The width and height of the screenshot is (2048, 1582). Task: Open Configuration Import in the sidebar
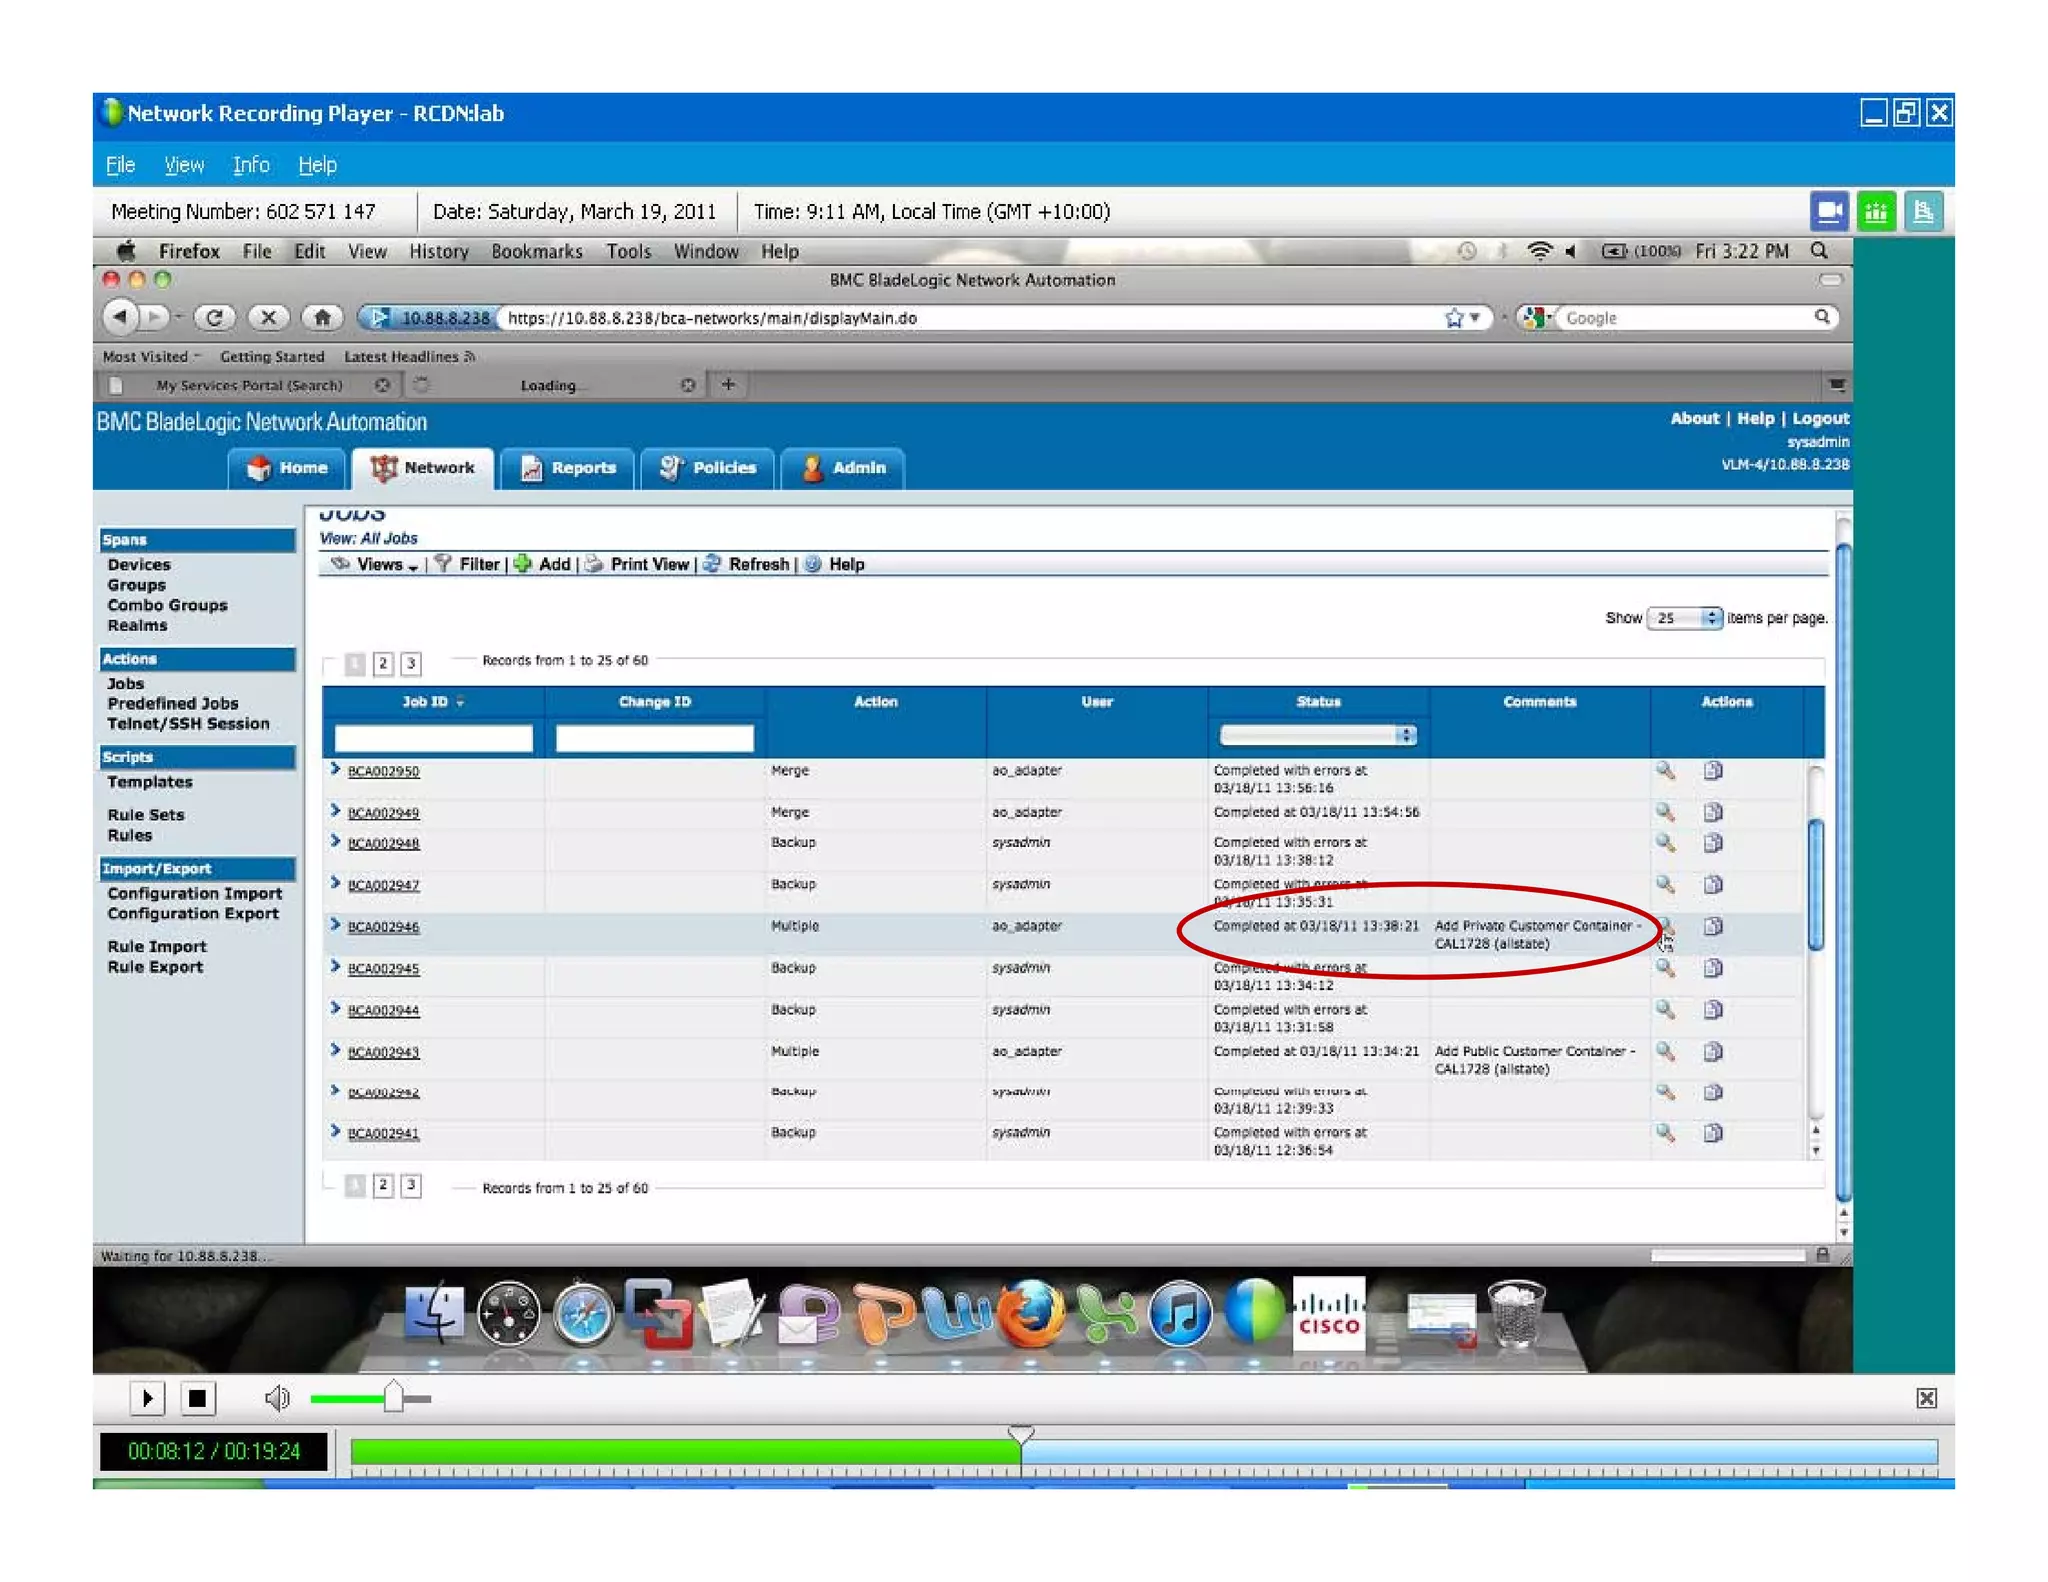tap(195, 893)
